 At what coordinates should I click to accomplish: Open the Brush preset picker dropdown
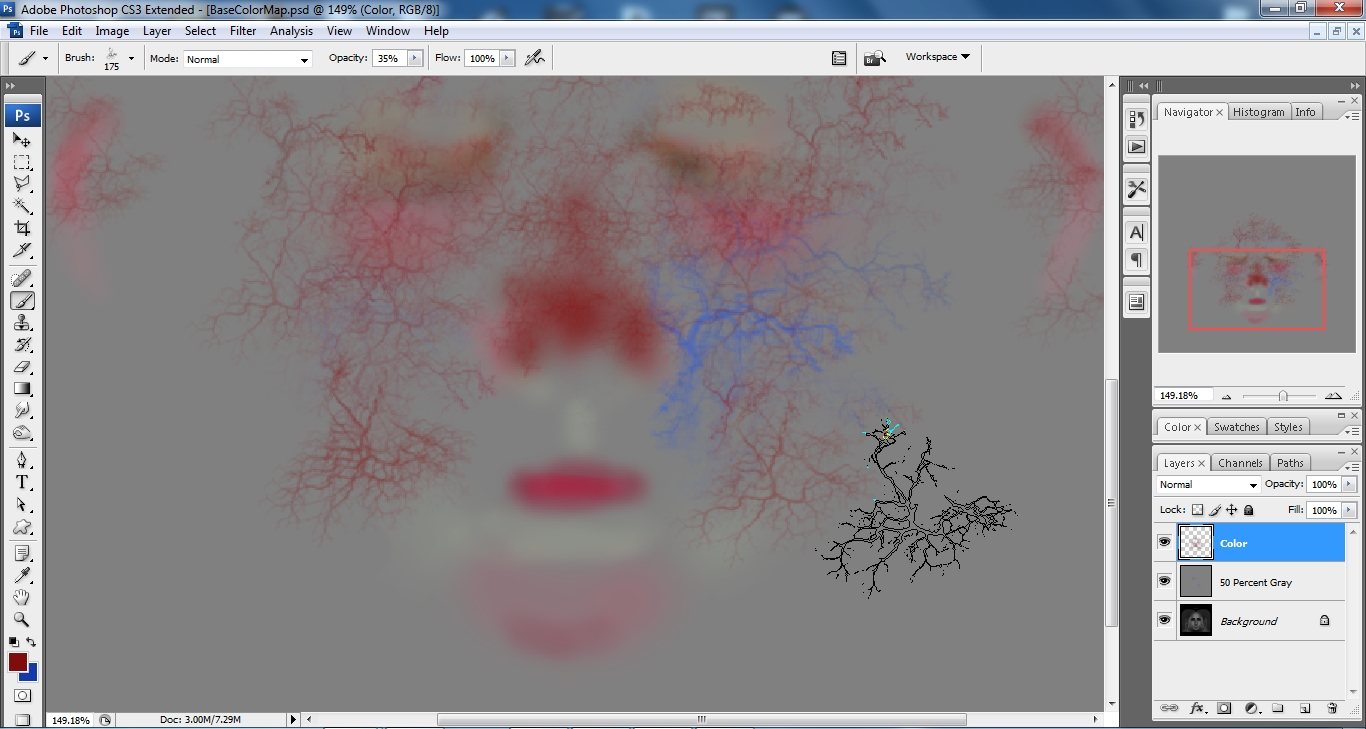(131, 58)
